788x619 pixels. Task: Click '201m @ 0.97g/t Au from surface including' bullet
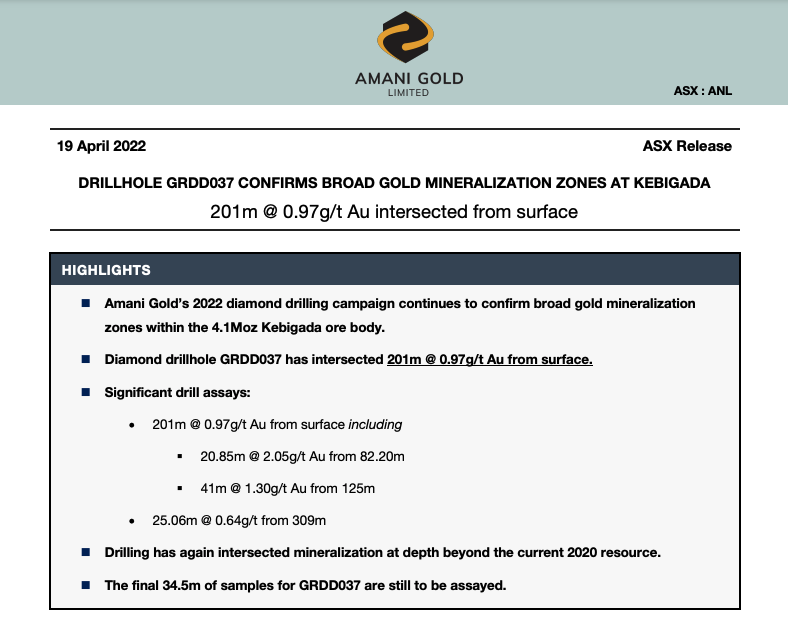(277, 425)
